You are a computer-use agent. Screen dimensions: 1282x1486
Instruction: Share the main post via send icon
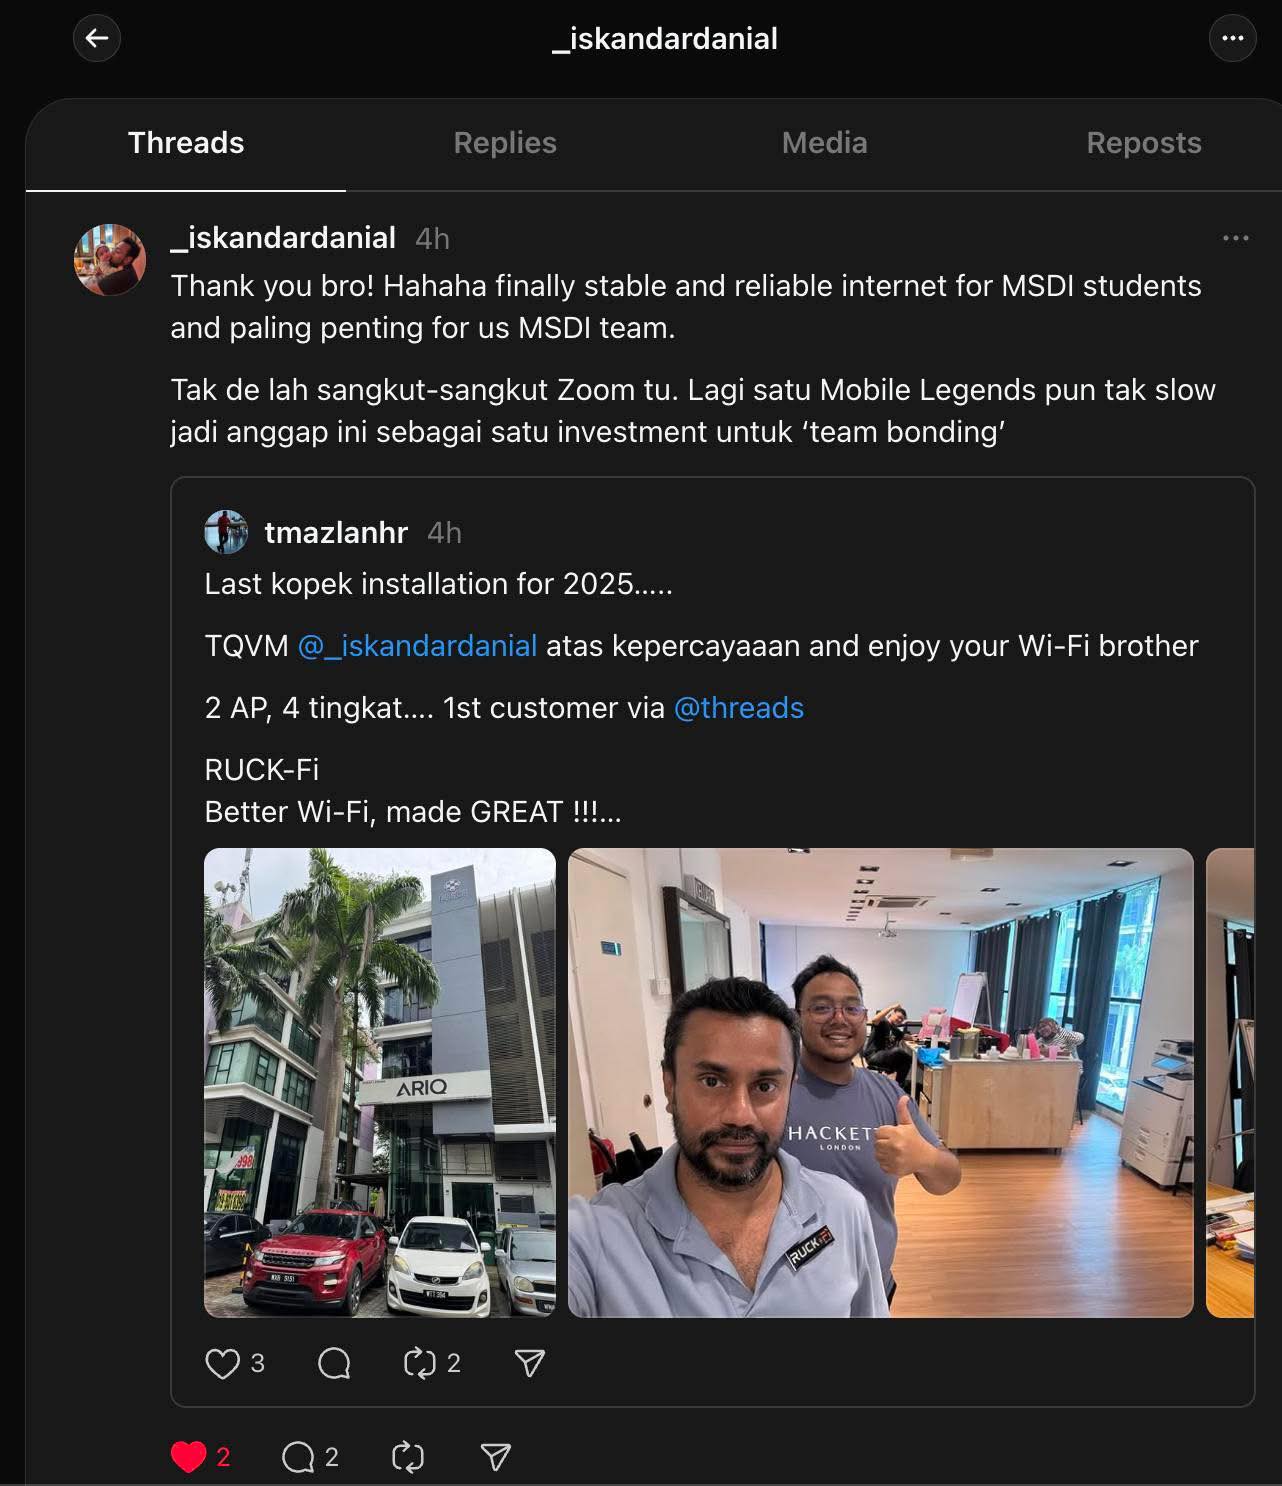pos(496,1457)
